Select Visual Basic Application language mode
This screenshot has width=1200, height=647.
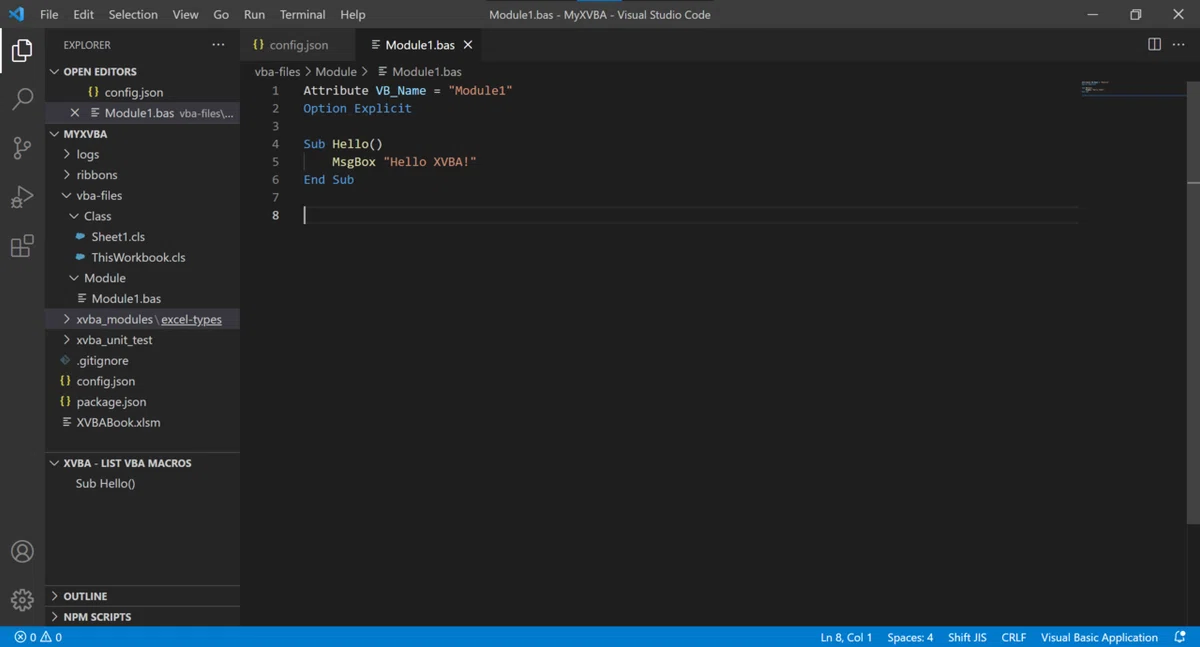tap(1099, 637)
